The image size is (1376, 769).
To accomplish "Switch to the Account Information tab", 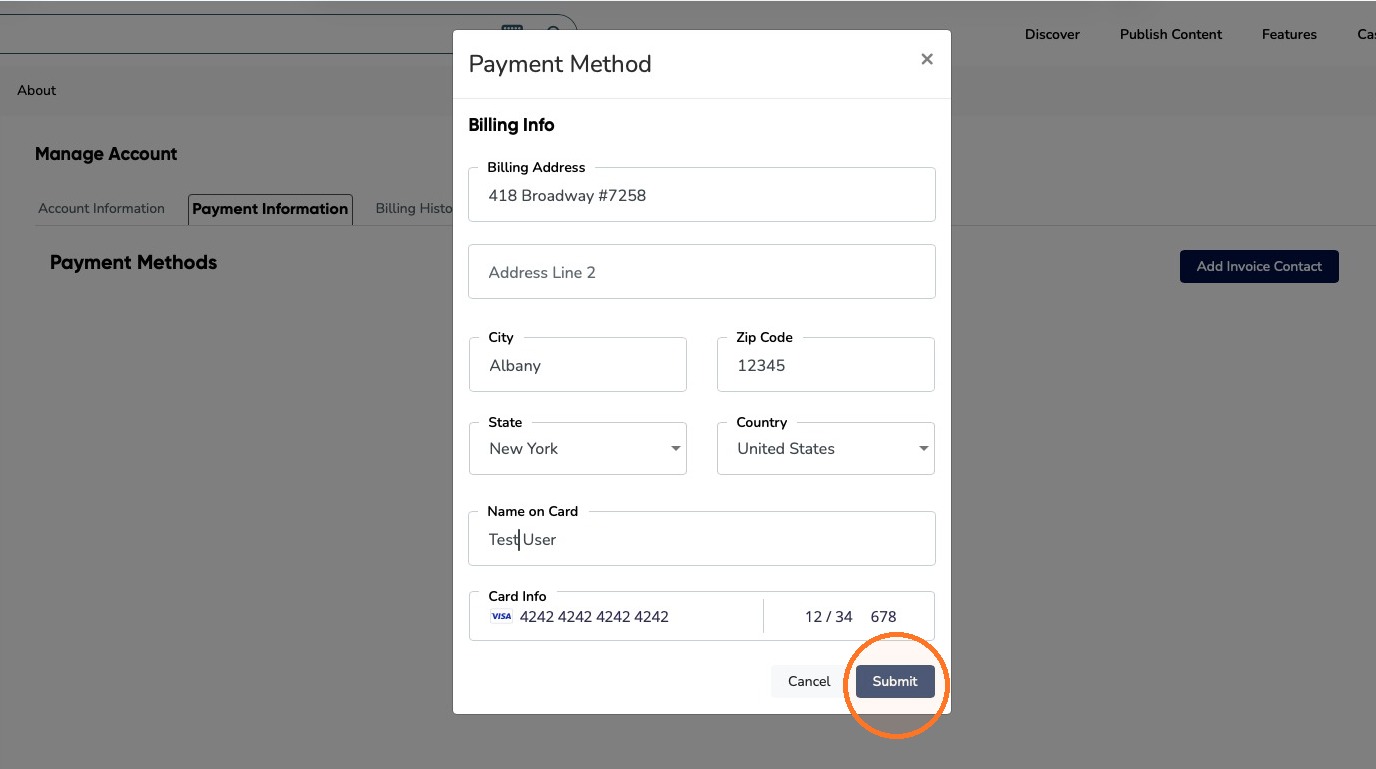I will pyautogui.click(x=102, y=209).
